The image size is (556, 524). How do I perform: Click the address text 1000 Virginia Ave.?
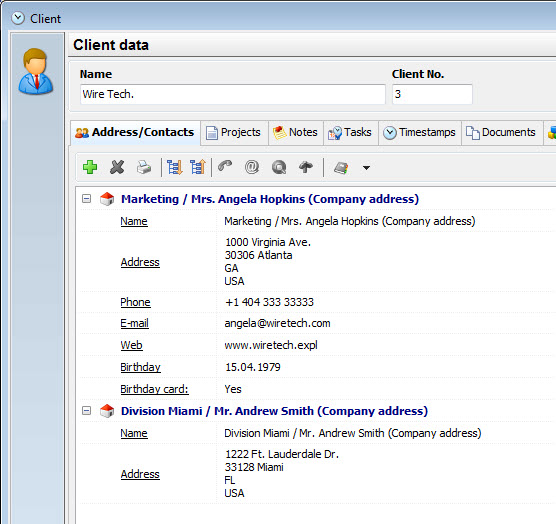pos(268,242)
